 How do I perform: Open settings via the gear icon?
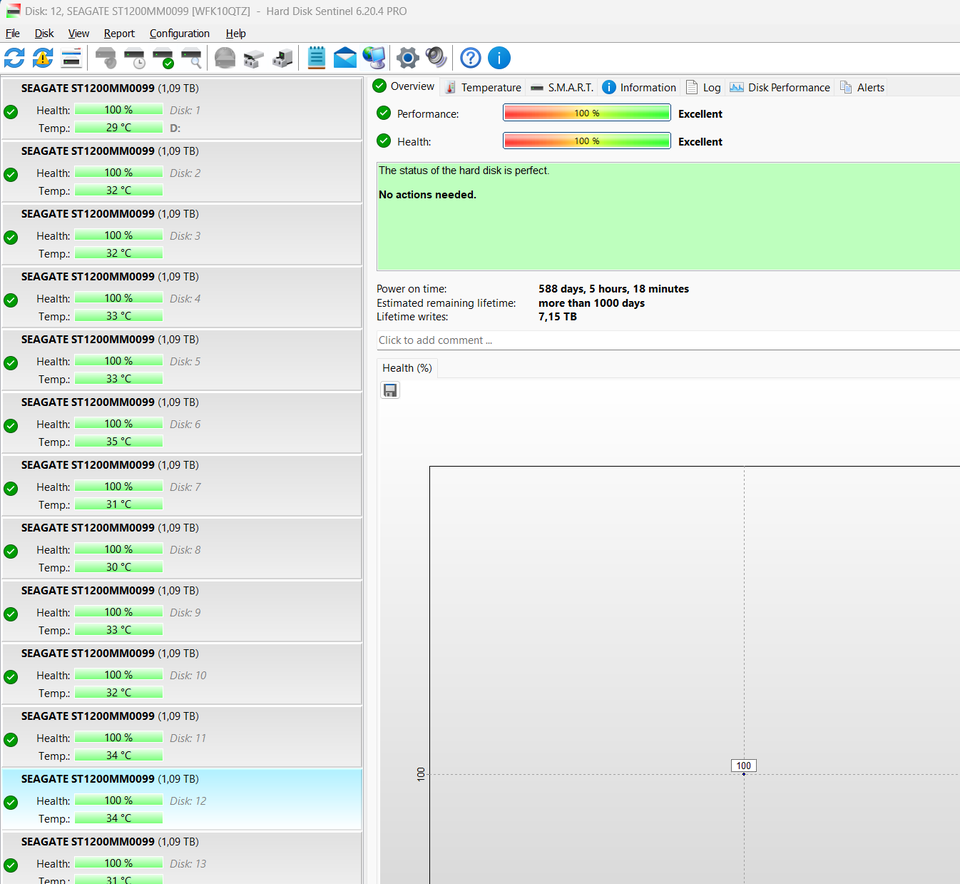coord(407,58)
